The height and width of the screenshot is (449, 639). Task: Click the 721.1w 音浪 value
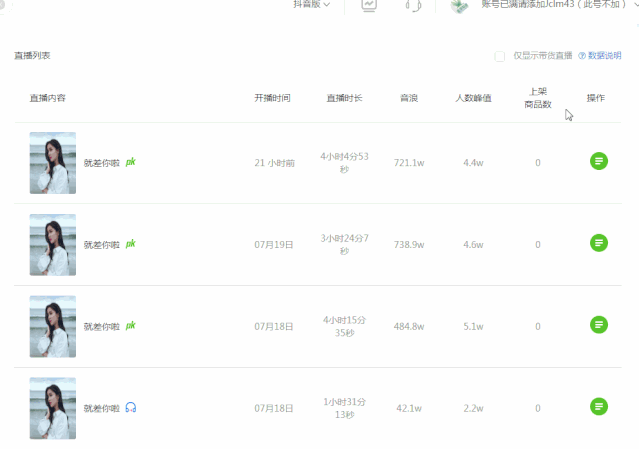tap(409, 163)
